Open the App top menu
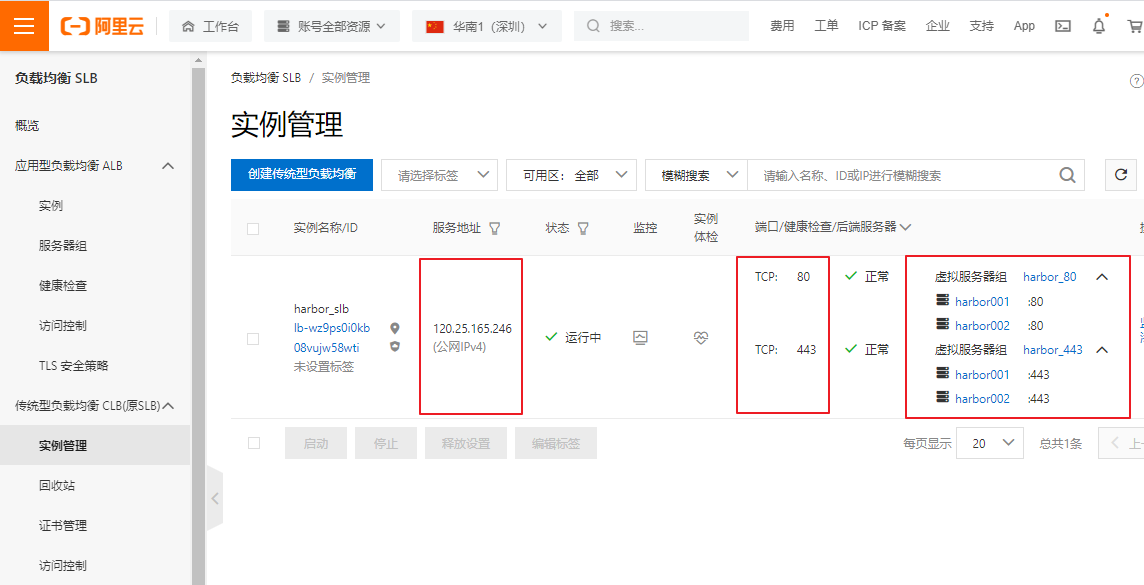 coord(1024,26)
